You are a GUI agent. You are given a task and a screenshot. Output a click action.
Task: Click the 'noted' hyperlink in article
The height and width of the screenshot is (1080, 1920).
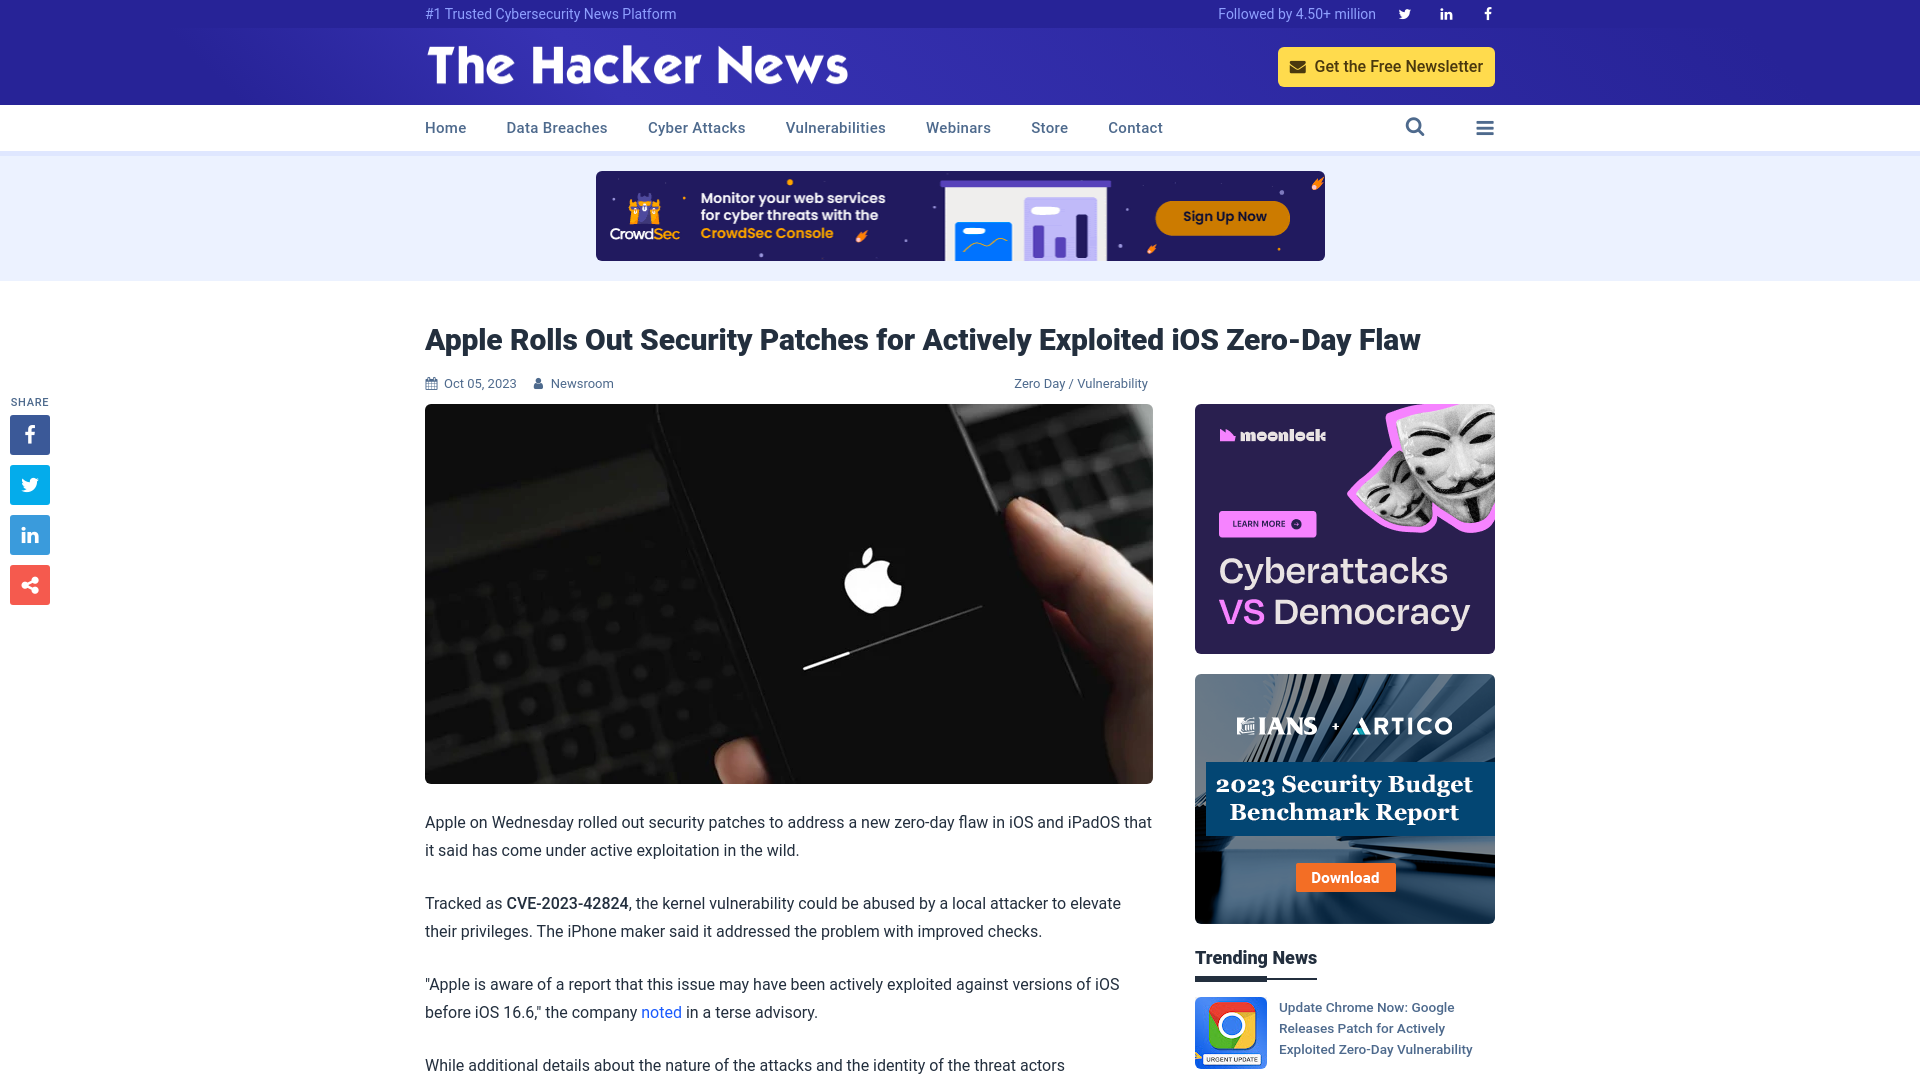[661, 1013]
